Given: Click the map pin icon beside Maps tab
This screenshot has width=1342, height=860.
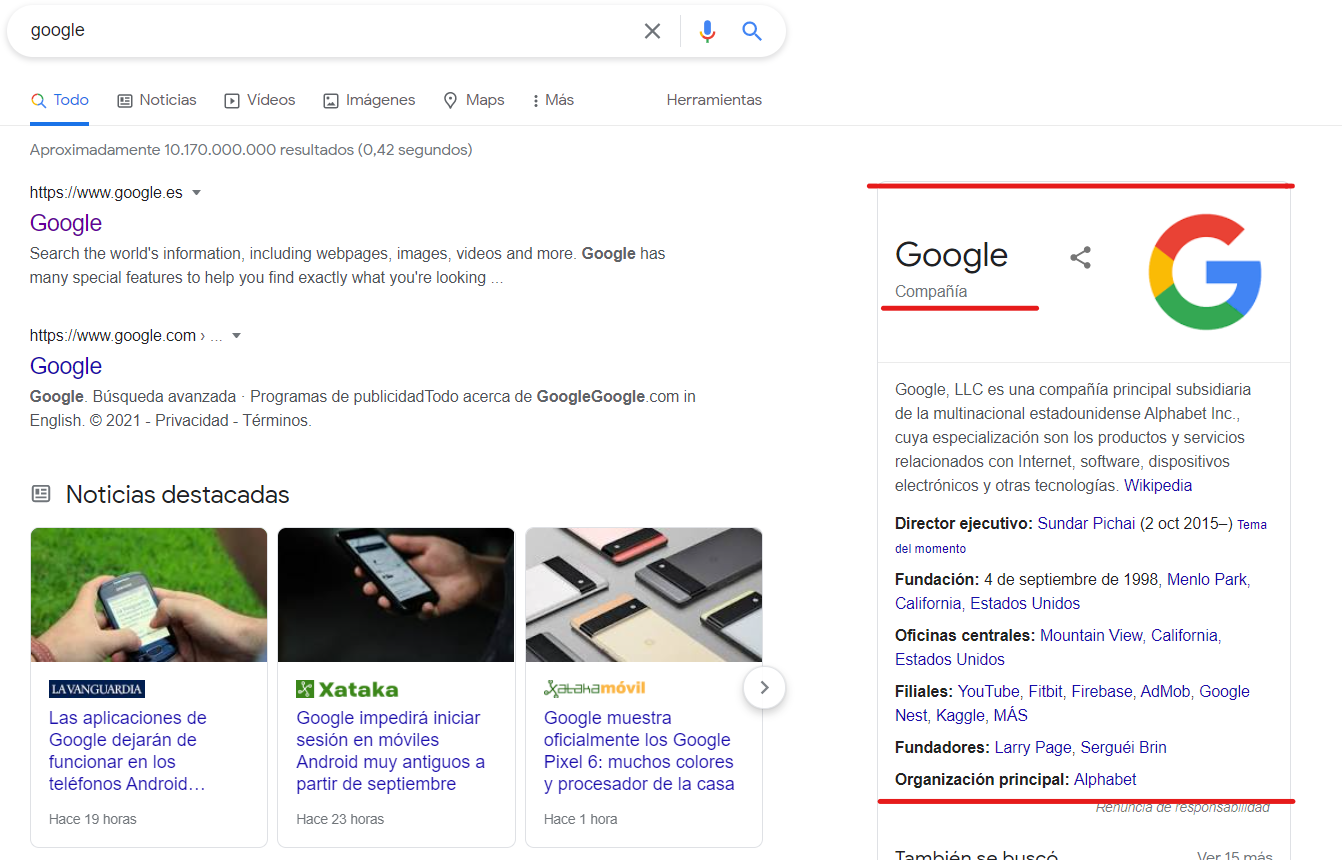Looking at the screenshot, I should pos(452,100).
